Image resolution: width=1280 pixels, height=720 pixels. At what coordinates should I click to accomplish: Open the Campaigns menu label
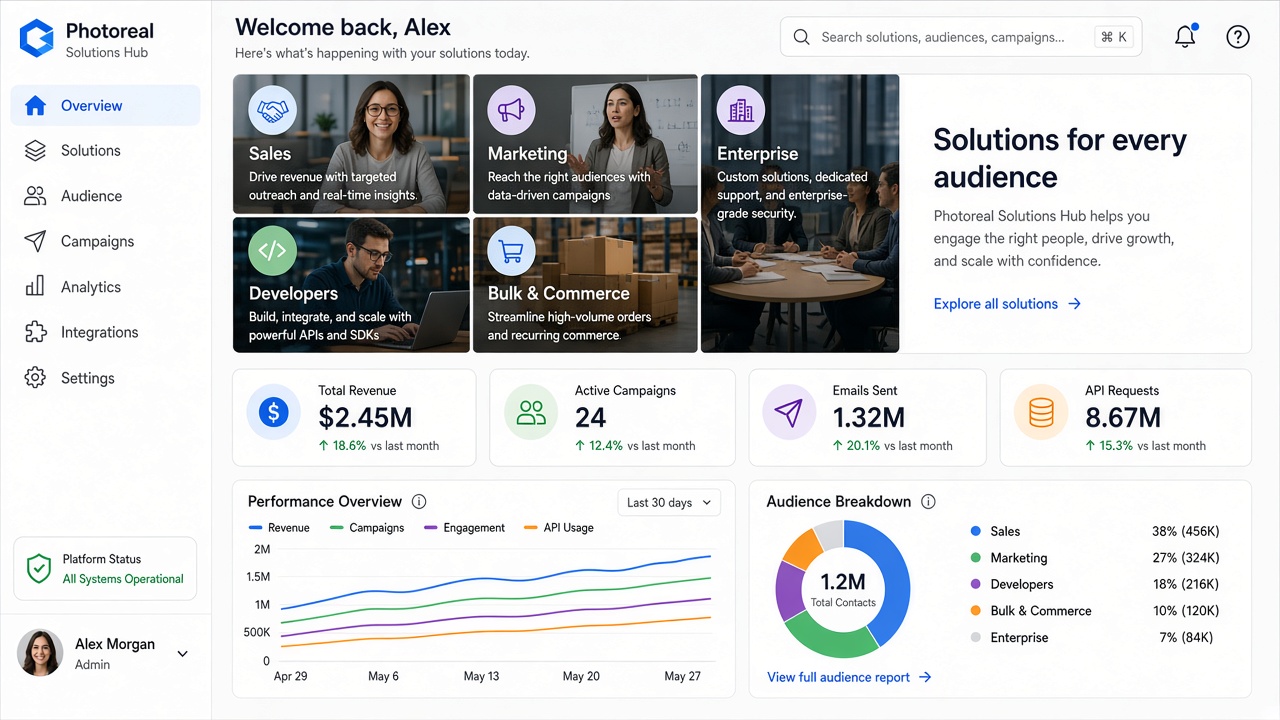pos(98,241)
